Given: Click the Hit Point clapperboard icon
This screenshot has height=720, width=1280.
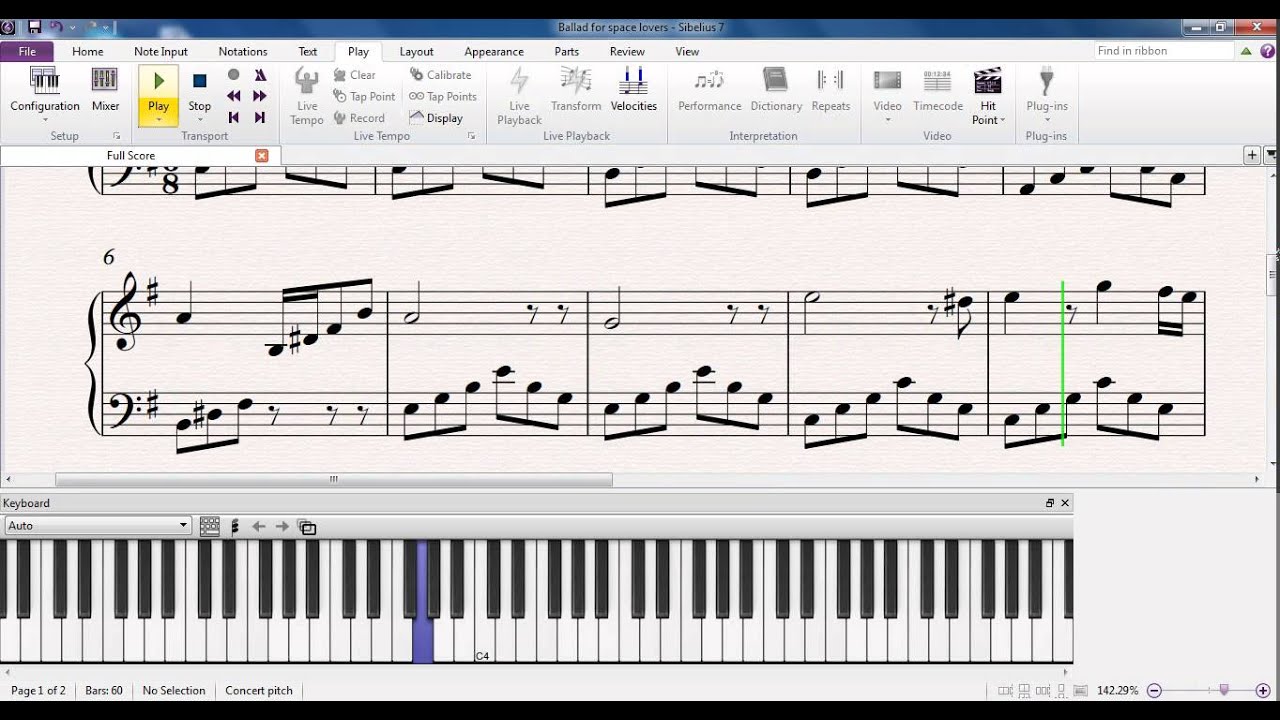Looking at the screenshot, I should point(988,80).
